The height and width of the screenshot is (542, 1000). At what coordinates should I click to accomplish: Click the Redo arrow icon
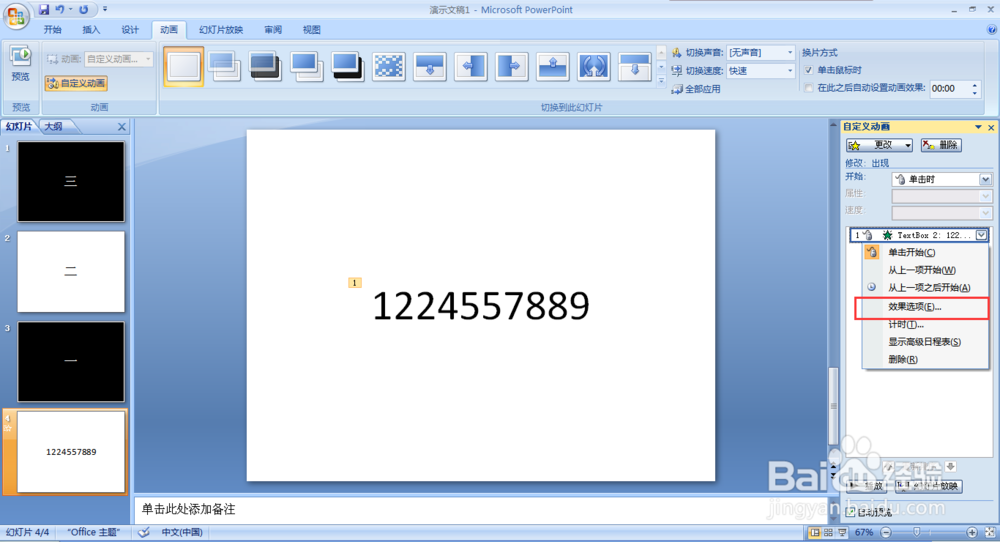84,10
